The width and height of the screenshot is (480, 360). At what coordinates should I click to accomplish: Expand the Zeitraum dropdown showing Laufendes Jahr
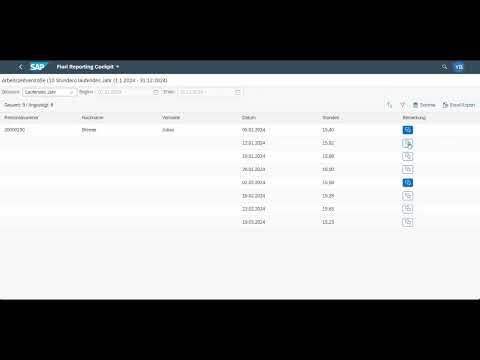(49, 92)
